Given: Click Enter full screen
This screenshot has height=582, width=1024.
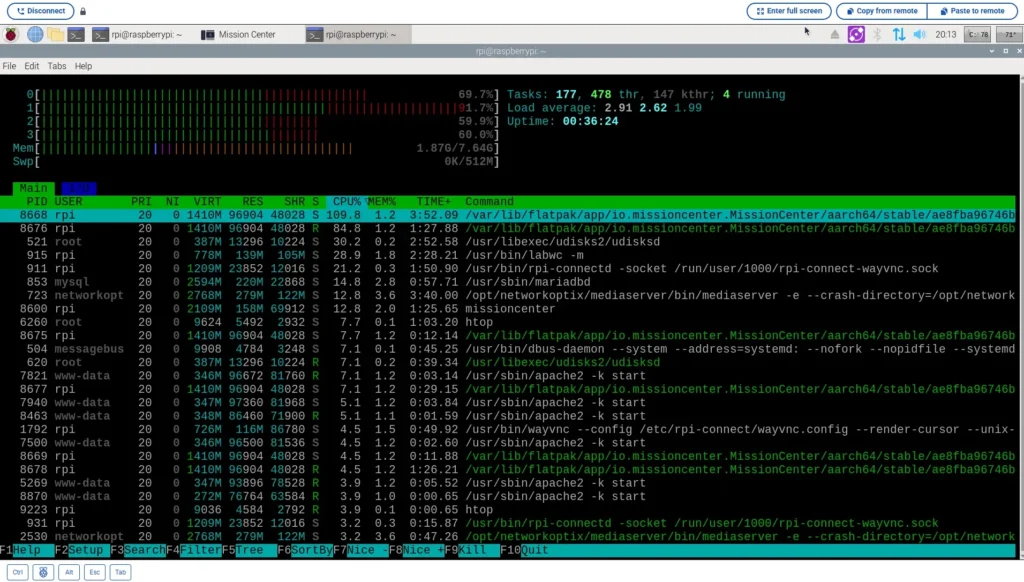Looking at the screenshot, I should 789,11.
